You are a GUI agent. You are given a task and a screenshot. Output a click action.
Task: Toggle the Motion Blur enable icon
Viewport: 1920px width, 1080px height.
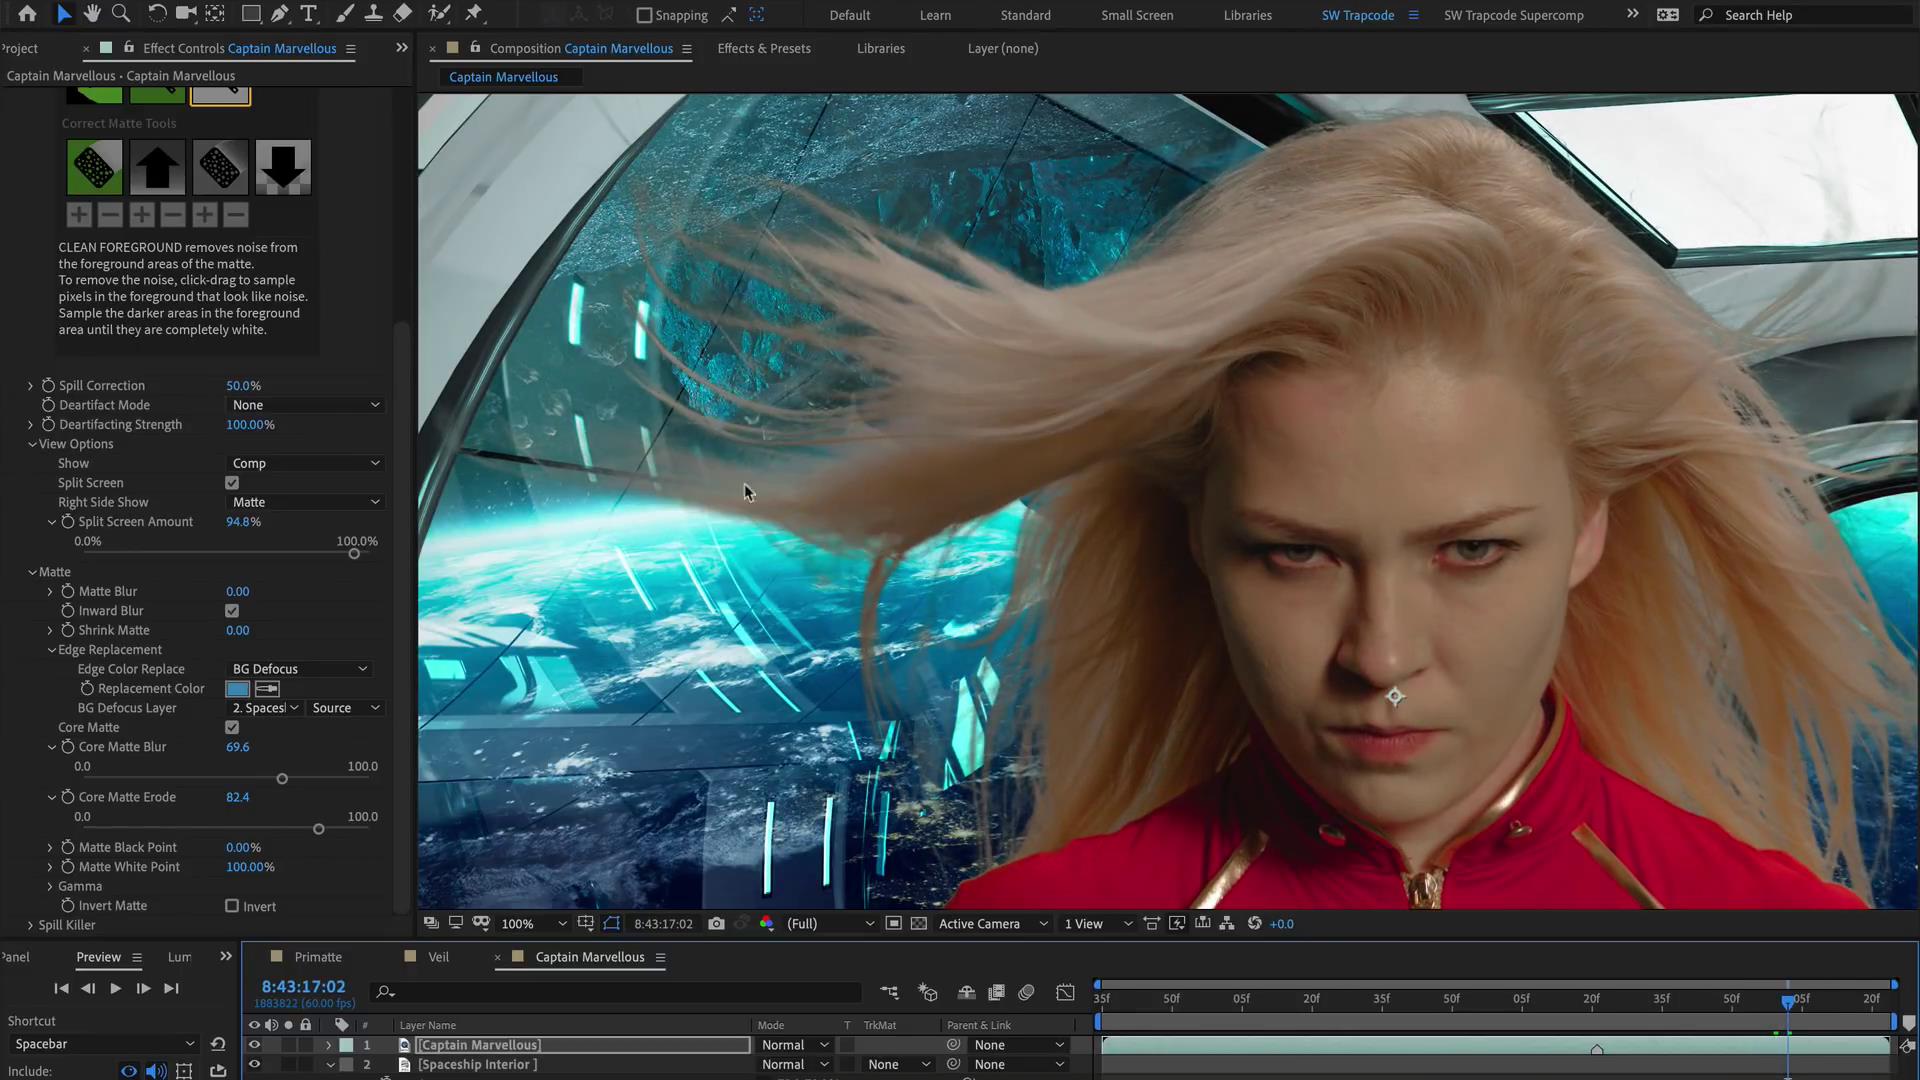tap(1026, 992)
